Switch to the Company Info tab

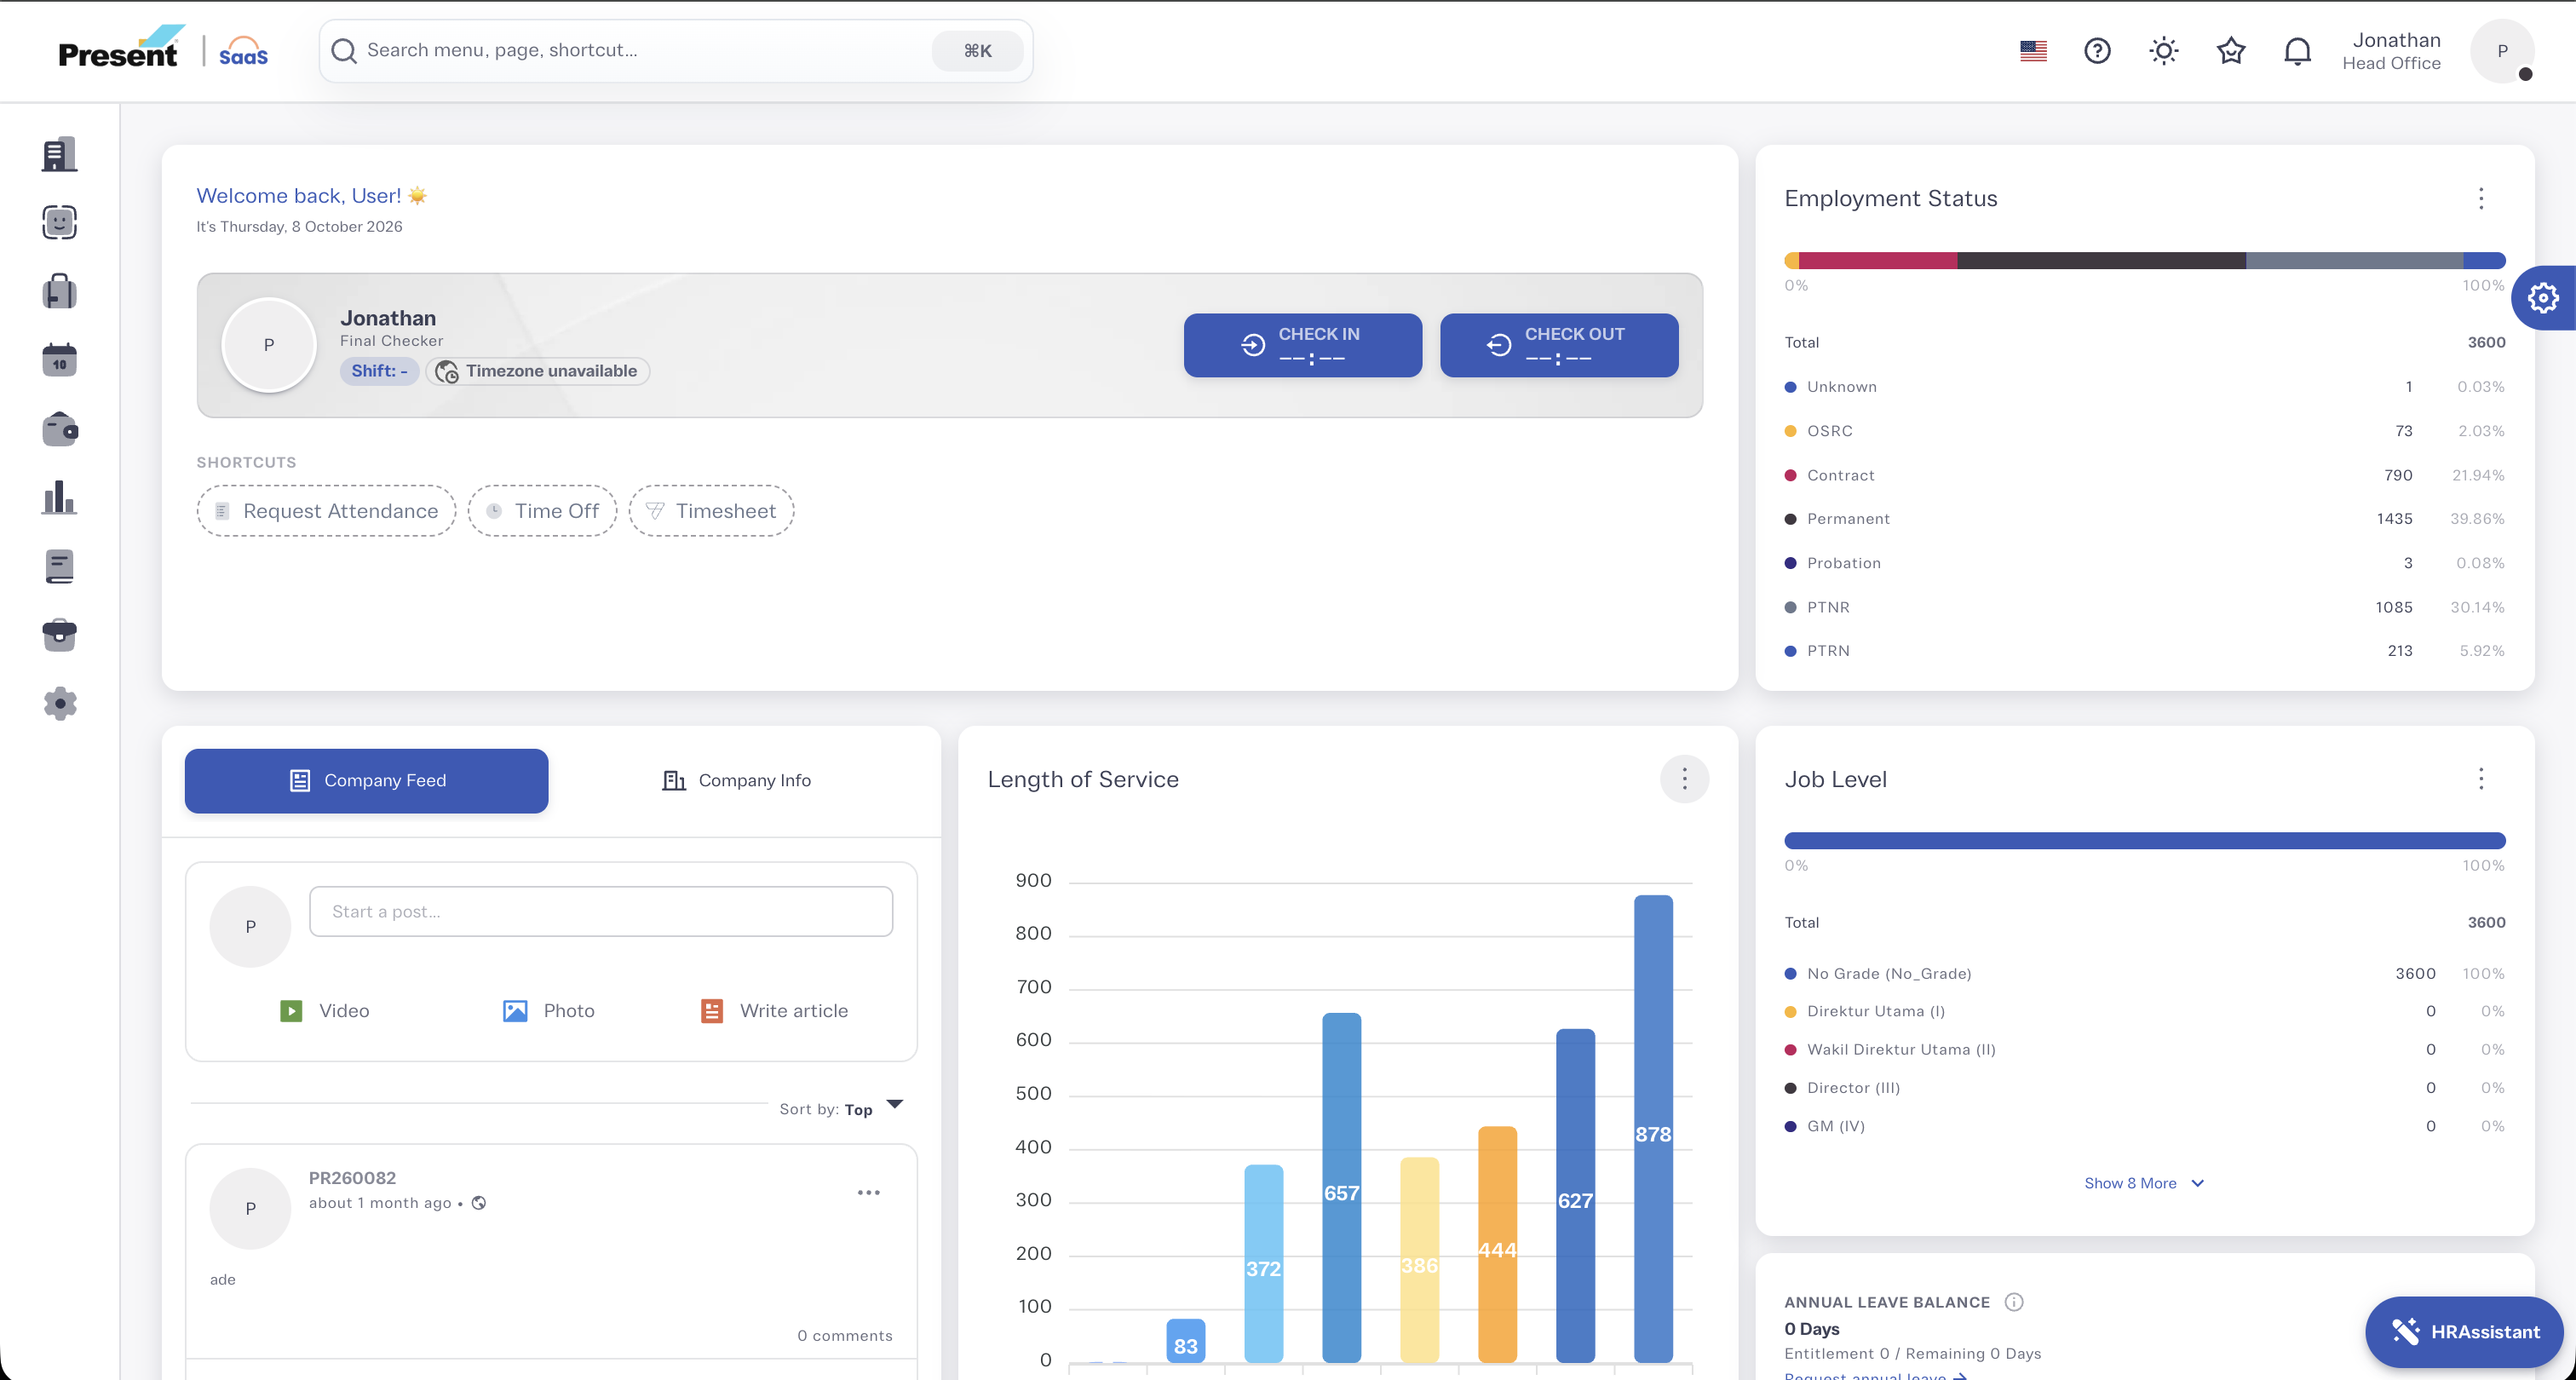(736, 781)
